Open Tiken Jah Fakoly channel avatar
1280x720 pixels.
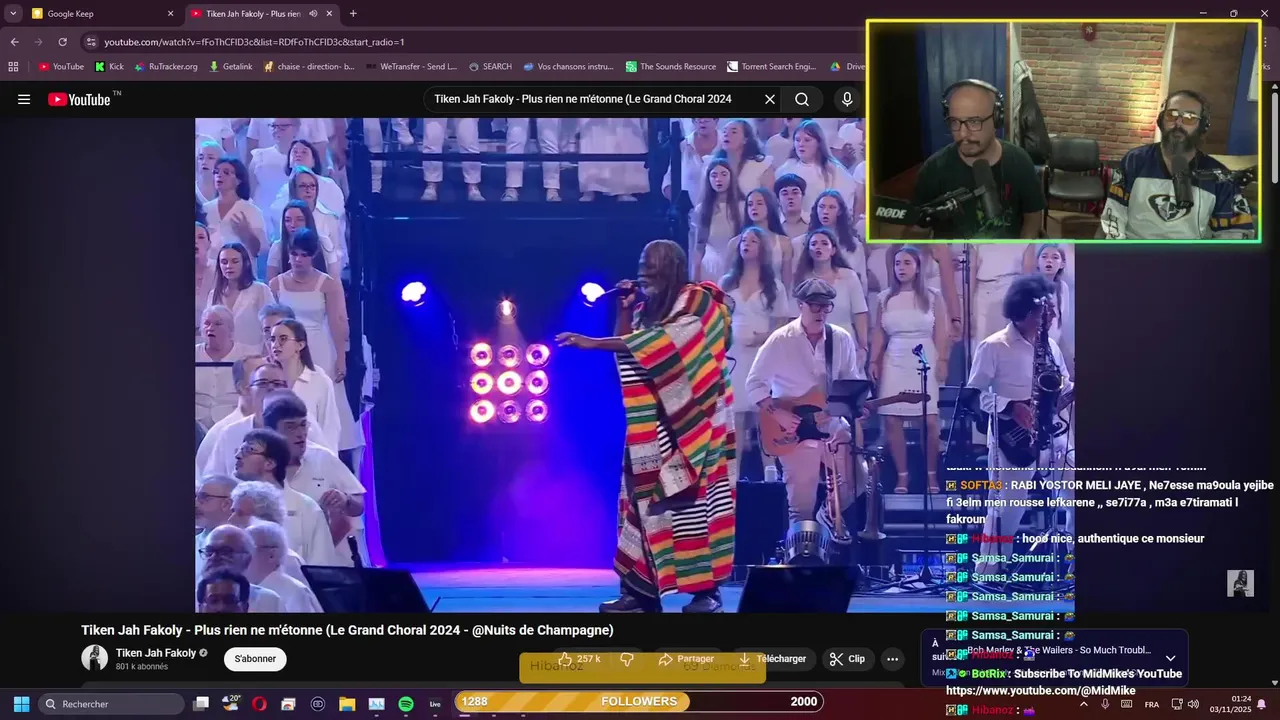click(94, 658)
